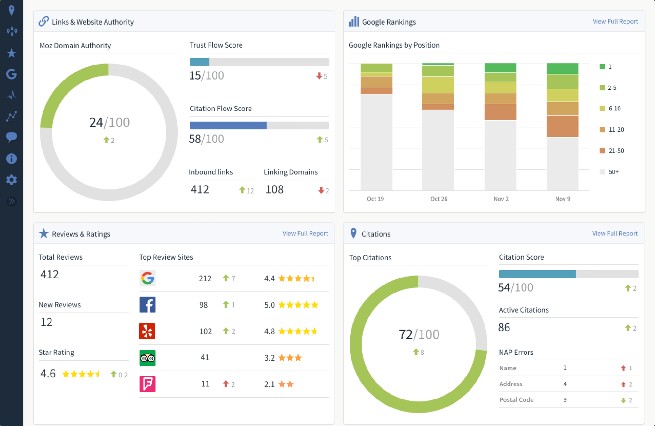Click the 72/100 top citations value
This screenshot has height=426, width=655.
(419, 335)
